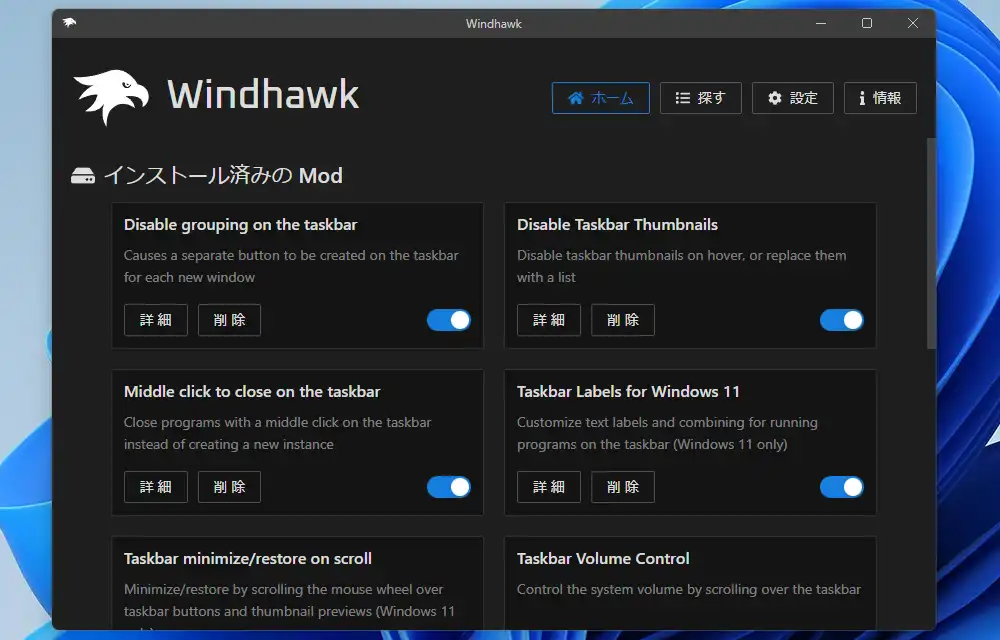Minimize the Windhawk window
Screen dimensions: 1000x640
821,24
